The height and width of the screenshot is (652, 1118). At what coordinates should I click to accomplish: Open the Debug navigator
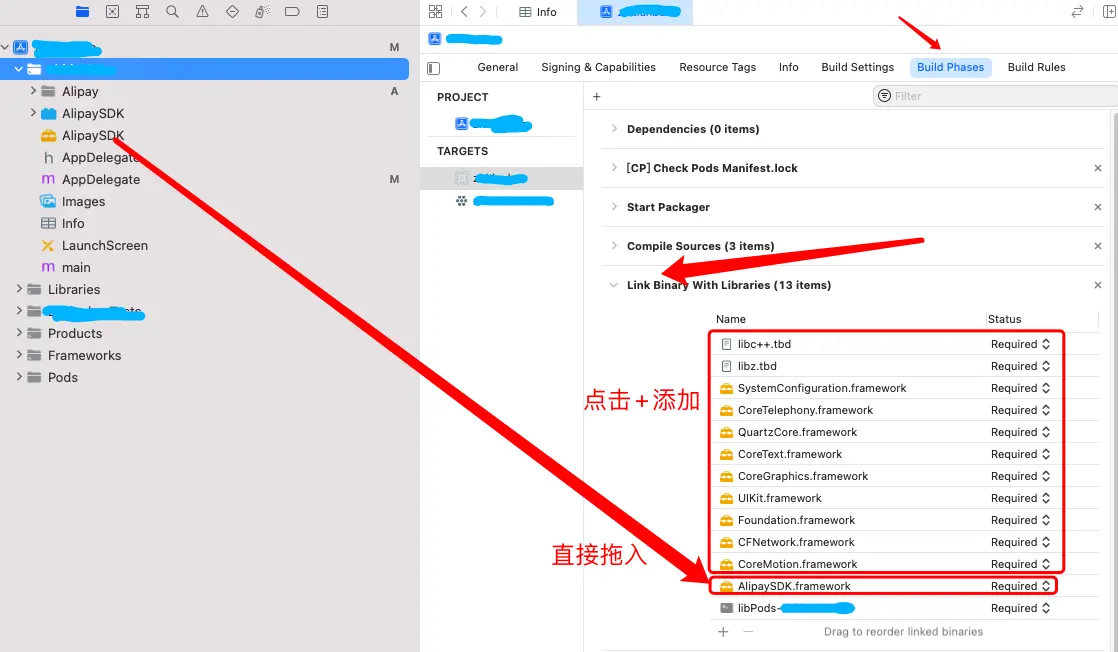coord(262,11)
